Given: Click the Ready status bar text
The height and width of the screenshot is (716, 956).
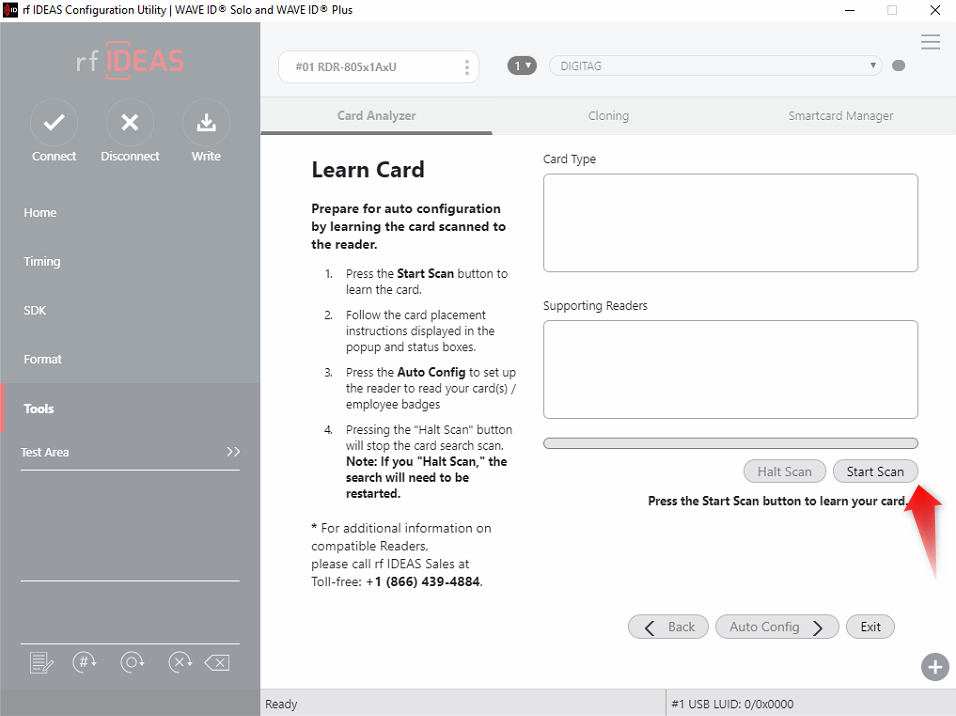Looking at the screenshot, I should [281, 704].
